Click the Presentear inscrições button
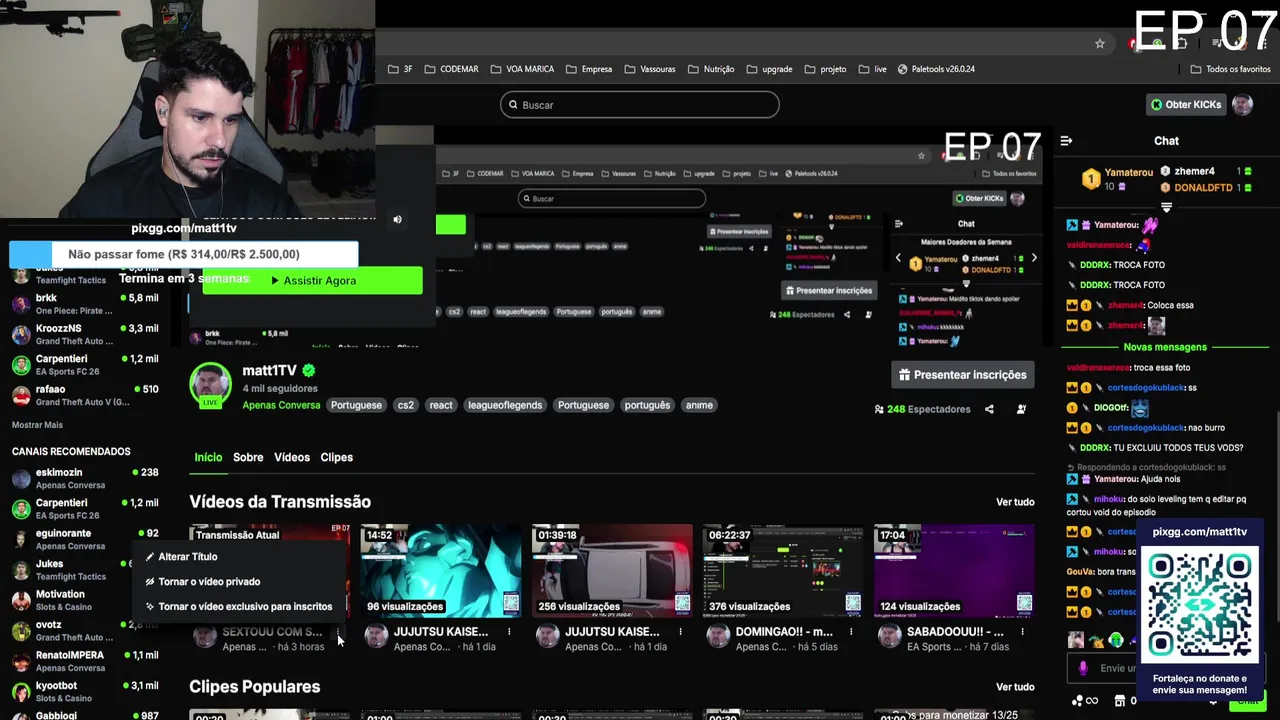This screenshot has width=1280, height=720. (963, 375)
